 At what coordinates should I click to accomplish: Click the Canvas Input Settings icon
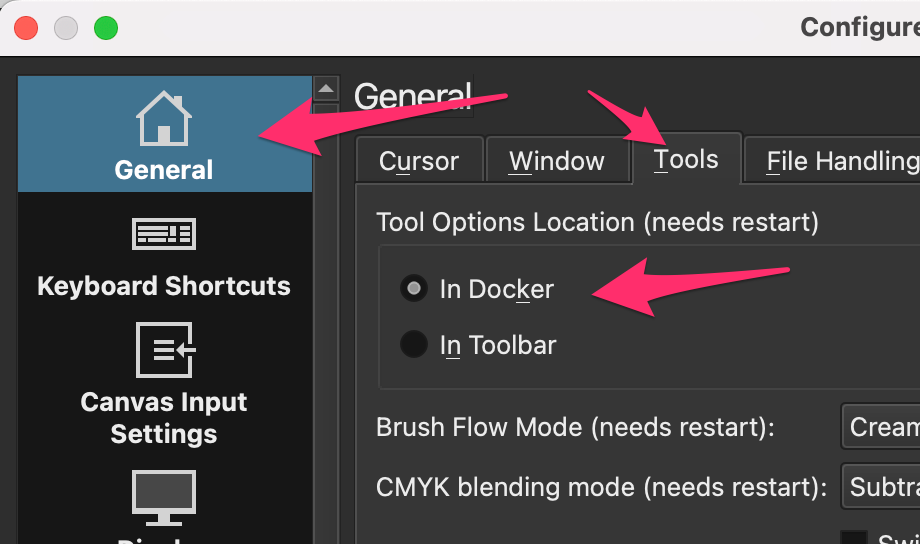pos(164,351)
